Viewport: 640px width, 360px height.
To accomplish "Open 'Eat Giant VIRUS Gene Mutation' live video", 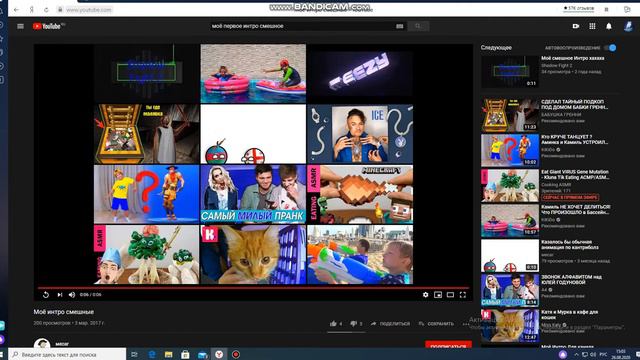I will (575, 174).
